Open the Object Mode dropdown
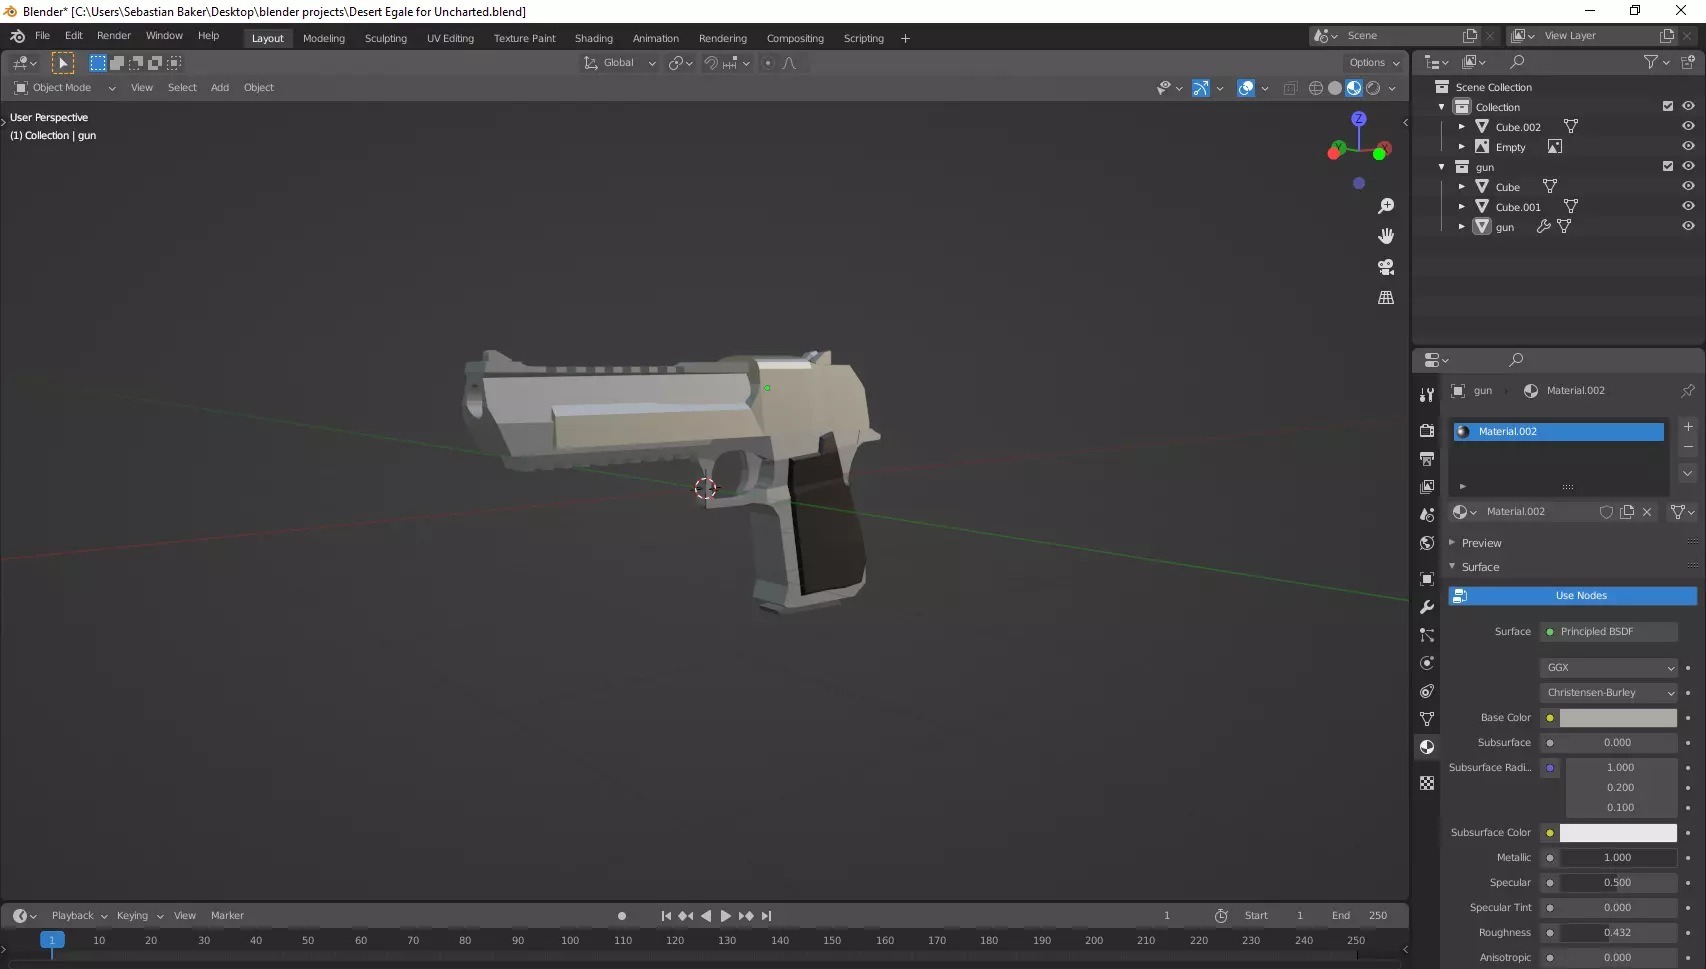1706x969 pixels. pos(65,88)
